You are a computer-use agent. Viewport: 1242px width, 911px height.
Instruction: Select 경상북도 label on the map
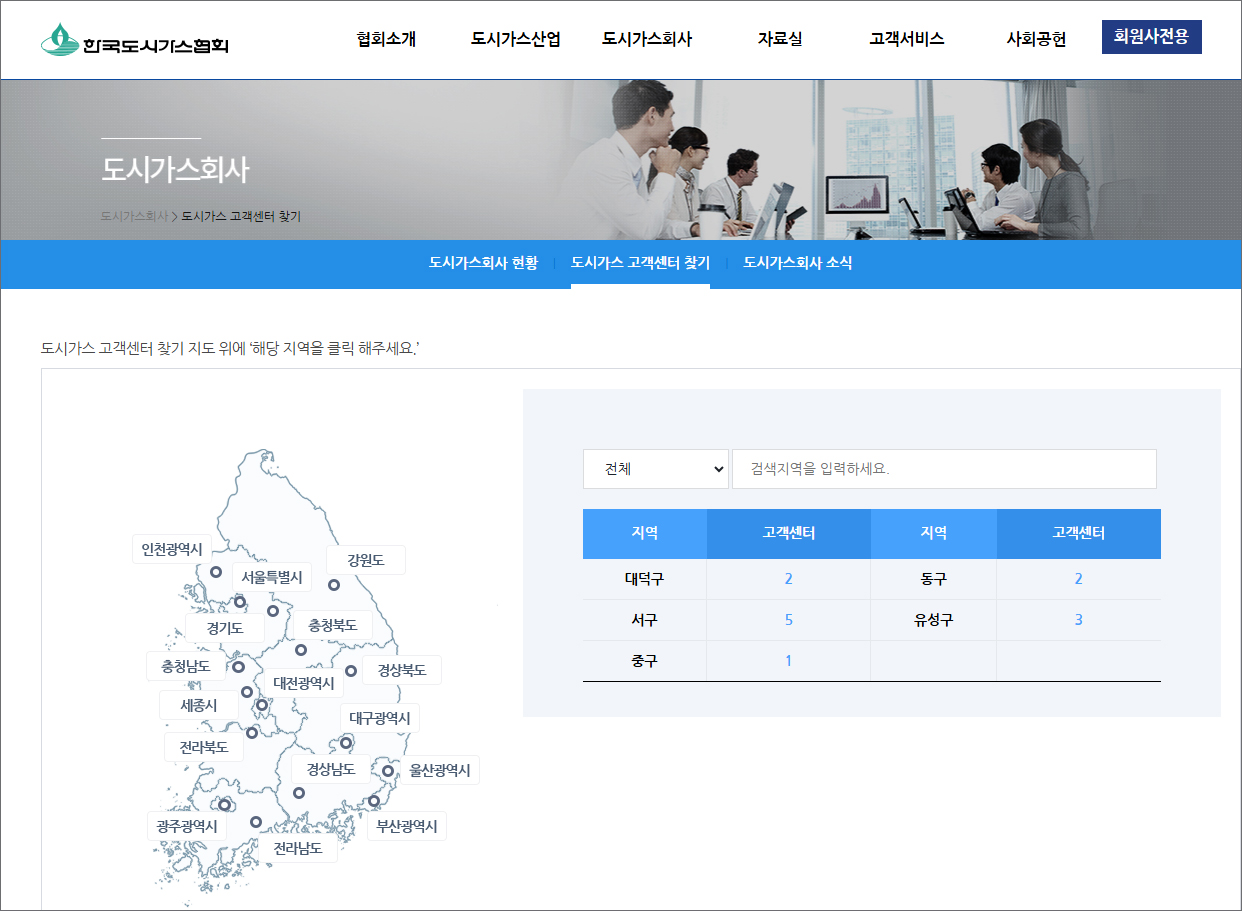(x=402, y=670)
